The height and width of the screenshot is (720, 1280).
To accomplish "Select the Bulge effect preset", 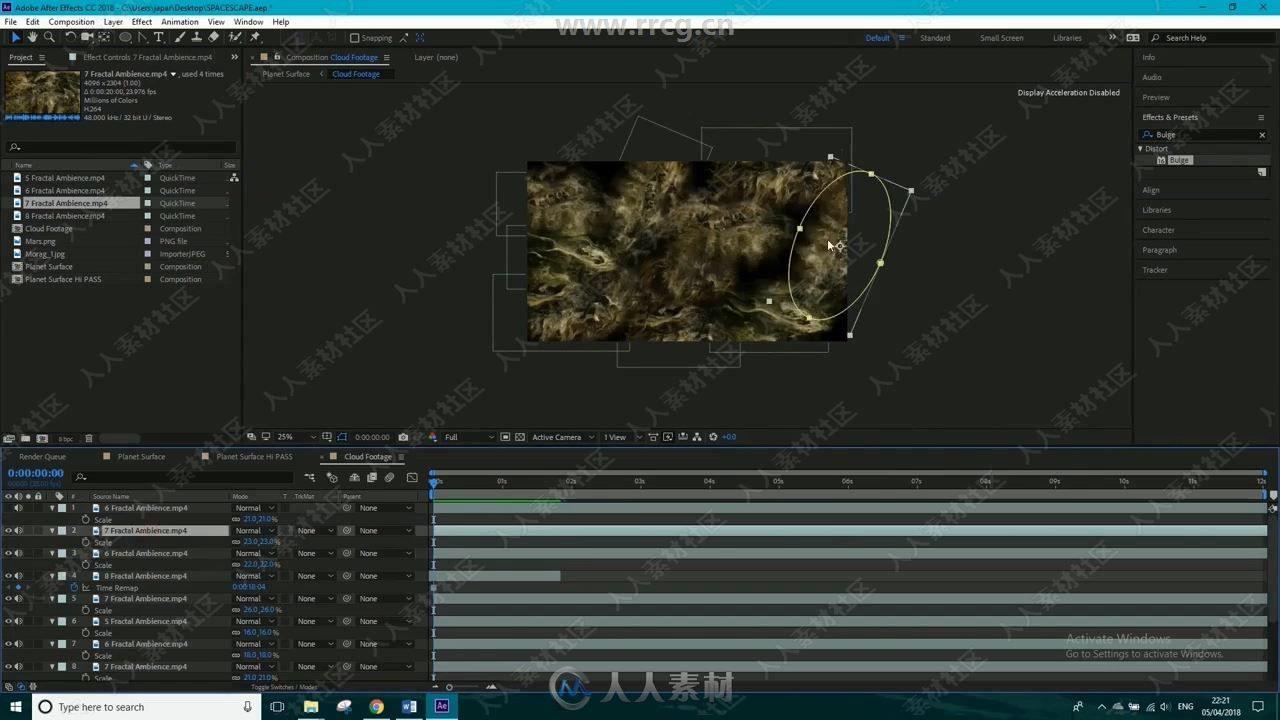I will (x=1179, y=160).
